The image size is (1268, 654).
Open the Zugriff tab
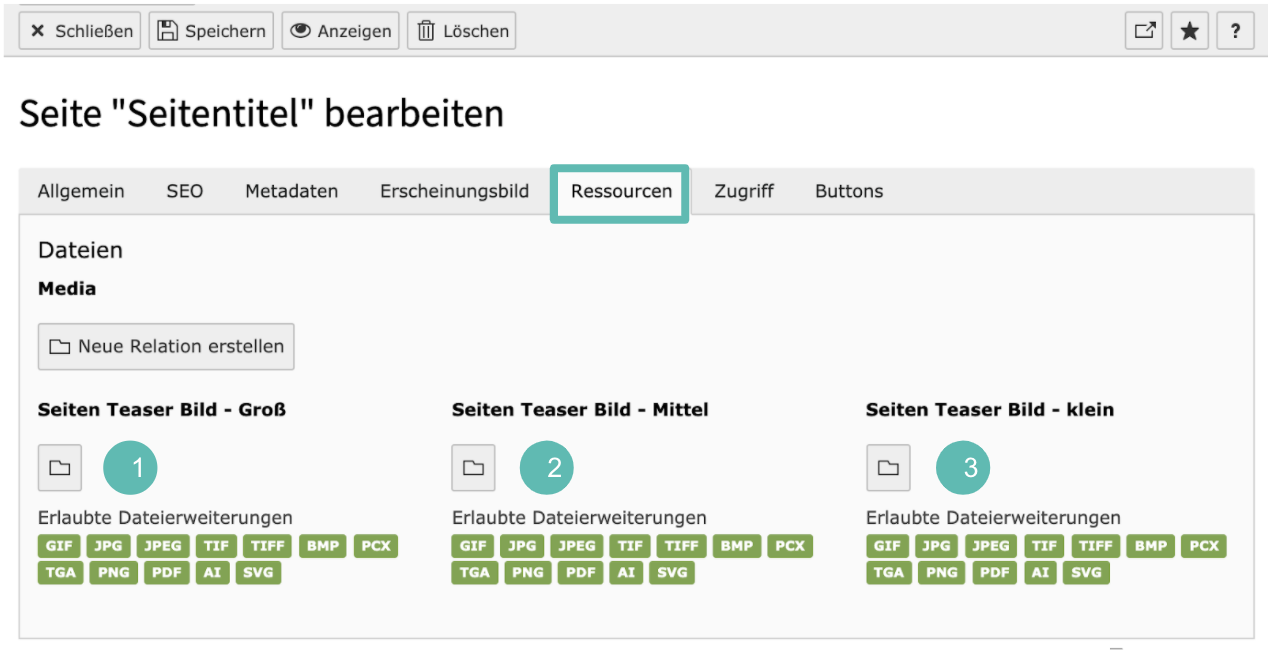coord(744,191)
